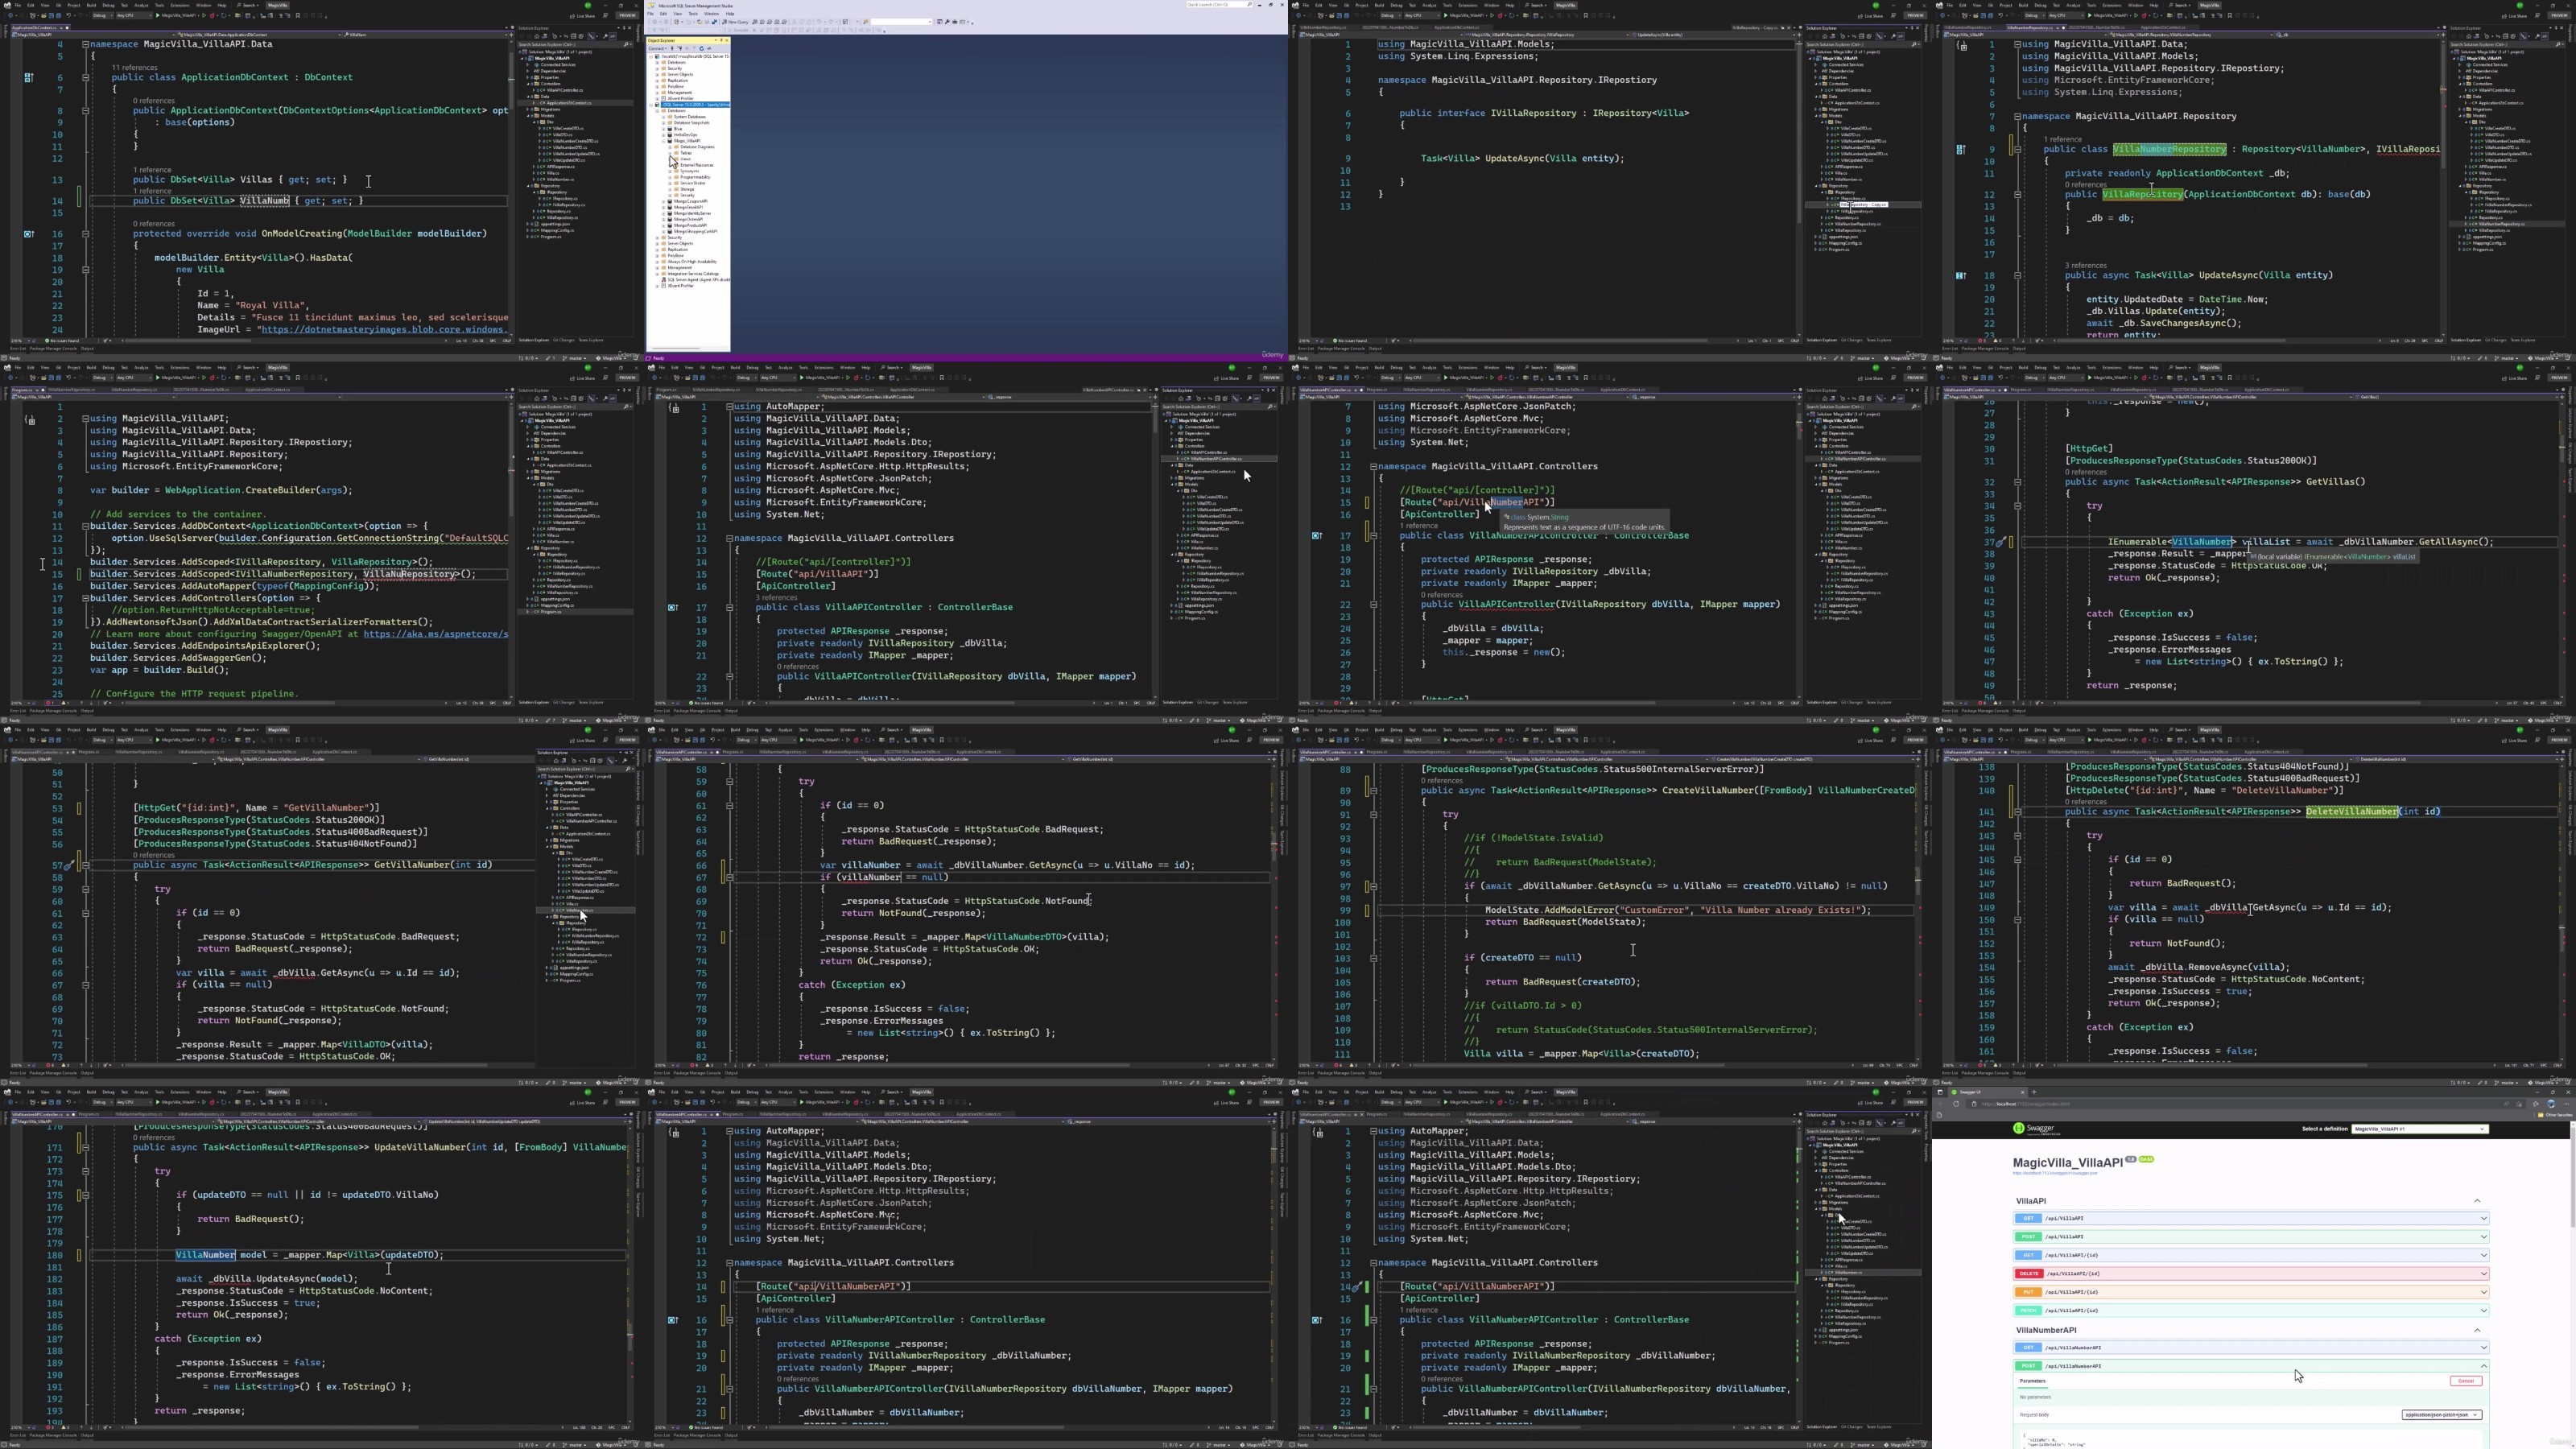2576x1449 pixels.
Task: Expand System Databases in SSMS
Action: [x=664, y=117]
